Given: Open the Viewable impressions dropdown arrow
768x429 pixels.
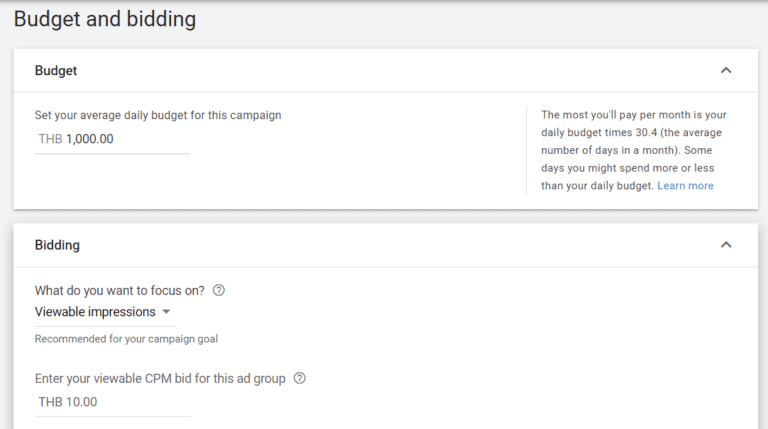Looking at the screenshot, I should [166, 312].
